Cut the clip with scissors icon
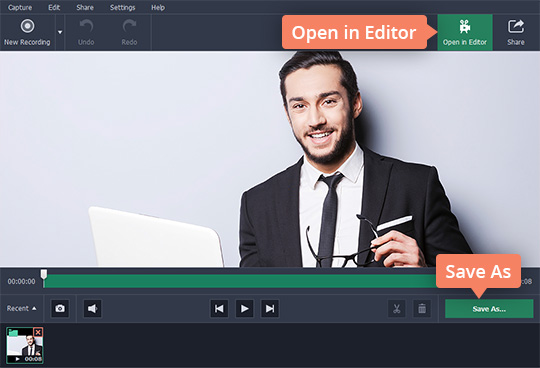Screen dimensions: 540x368 click(397, 308)
